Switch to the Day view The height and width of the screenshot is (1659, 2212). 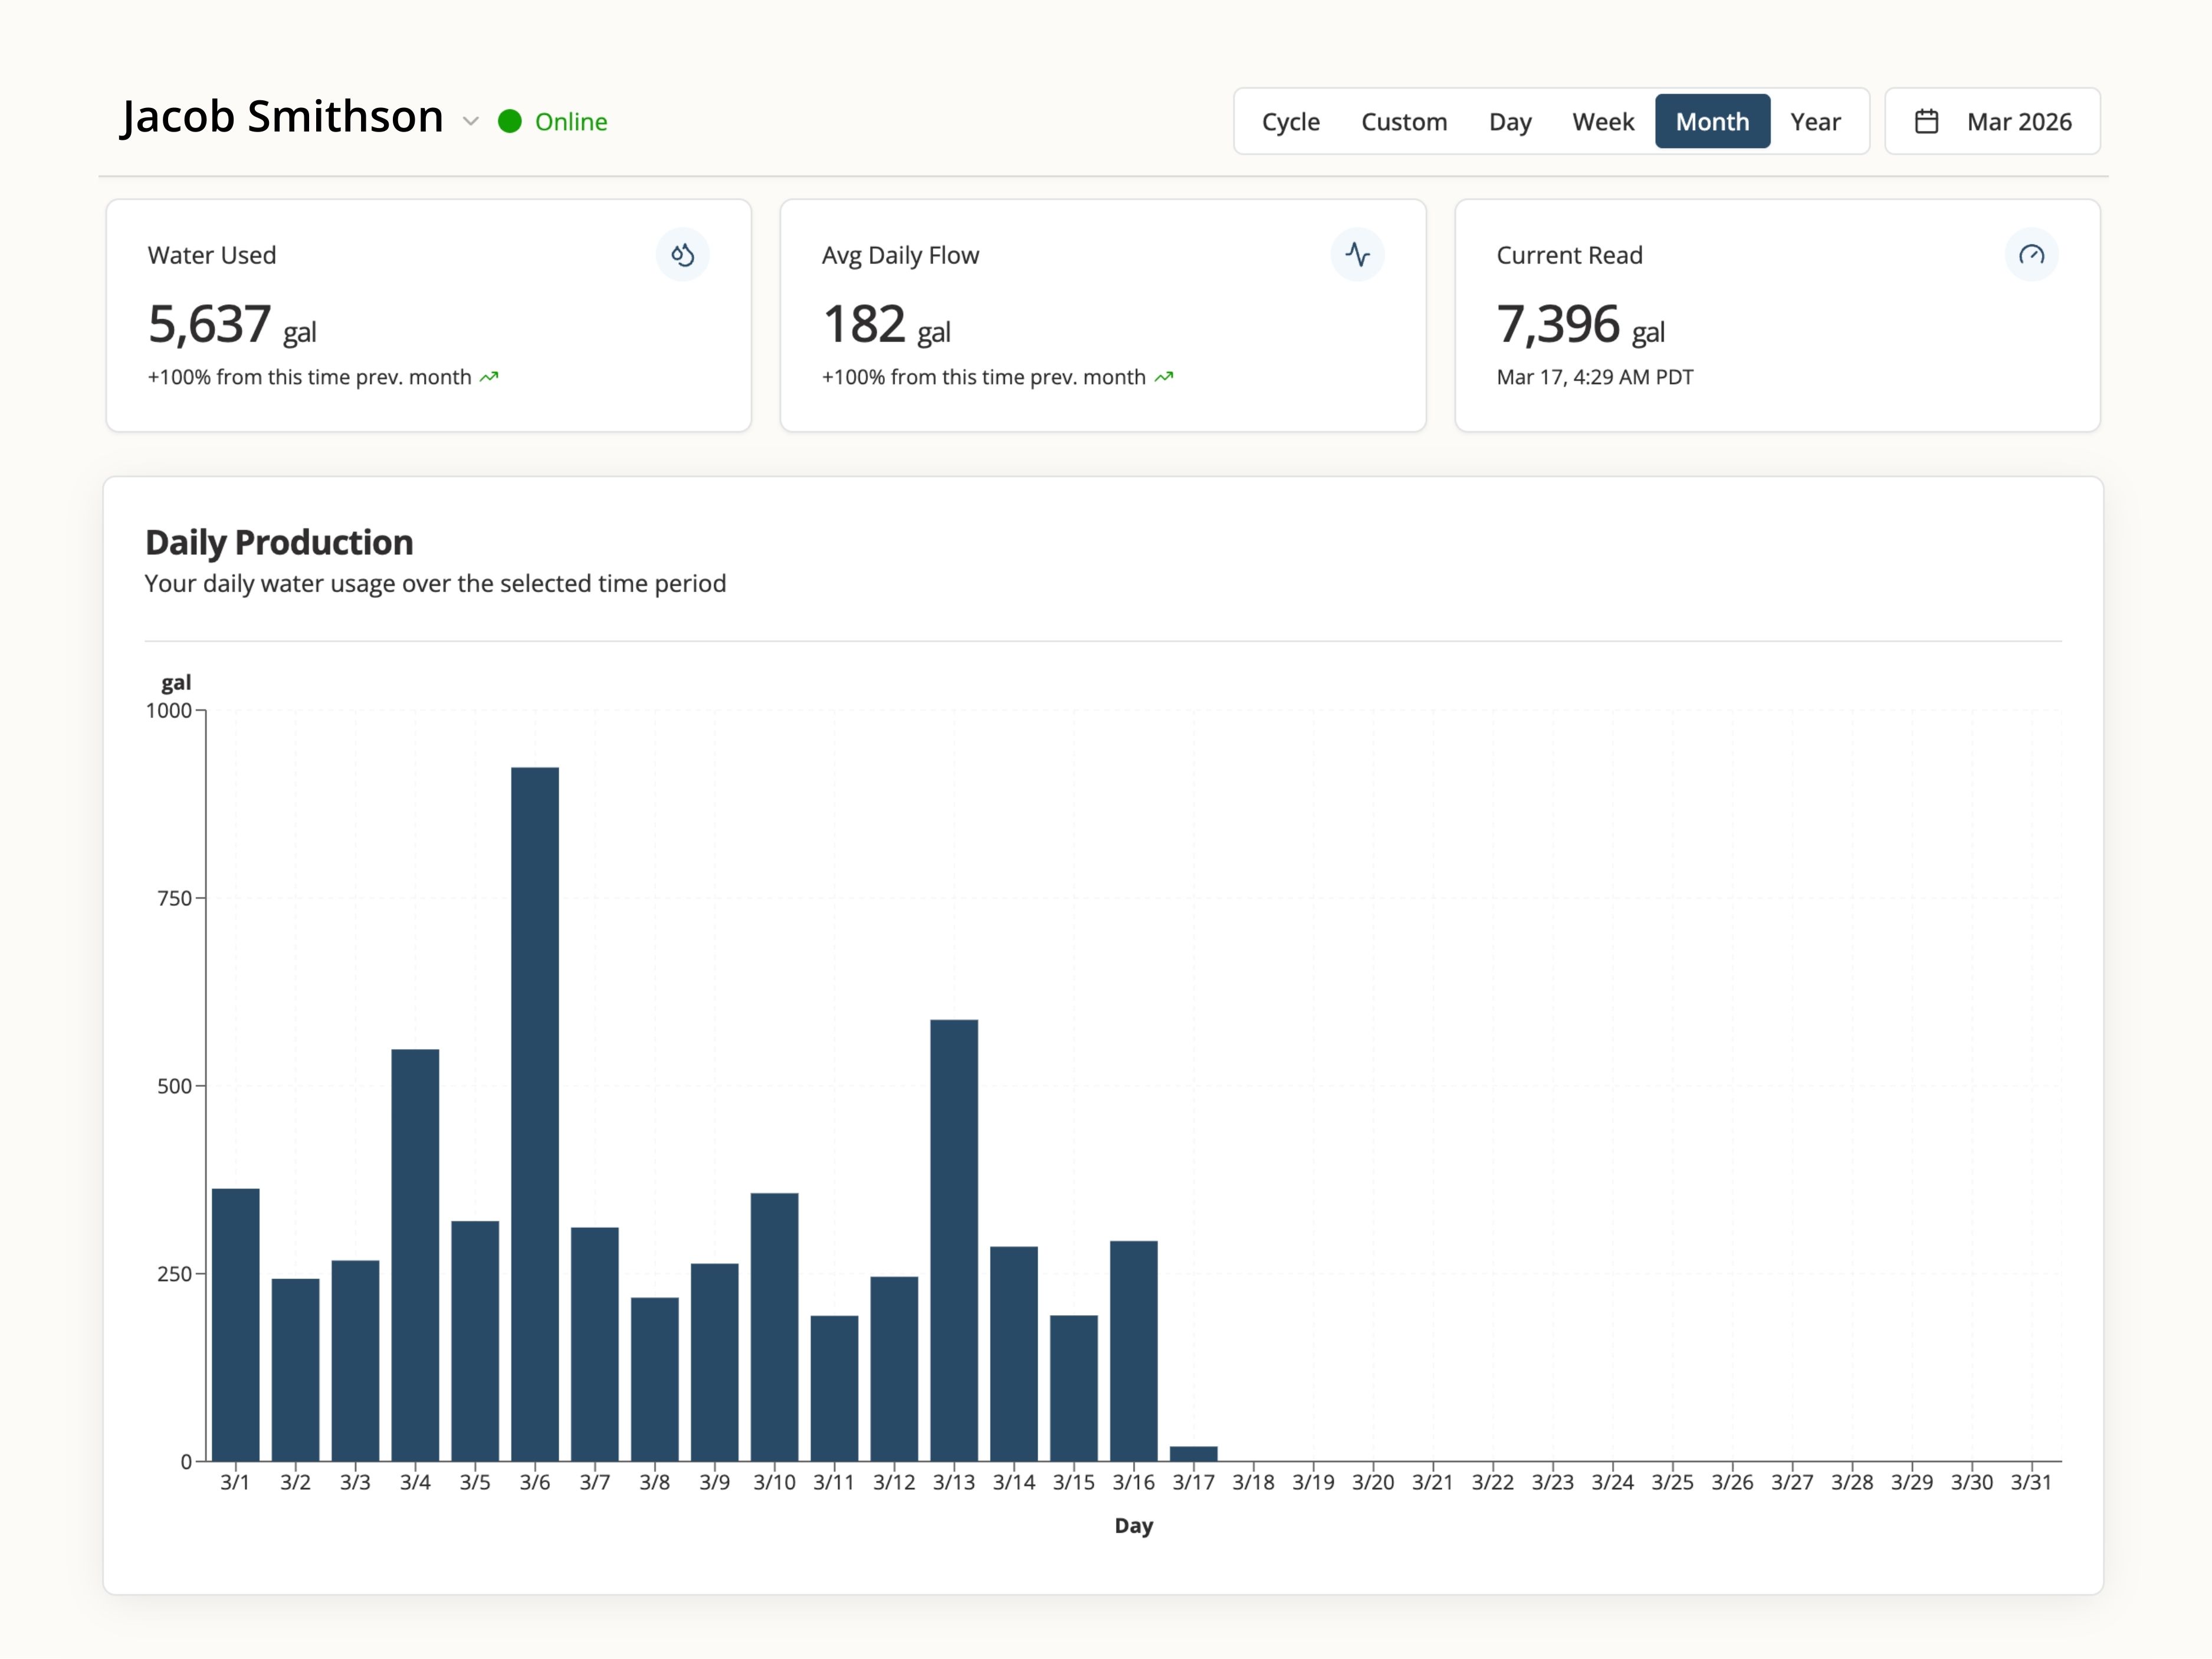[1509, 122]
